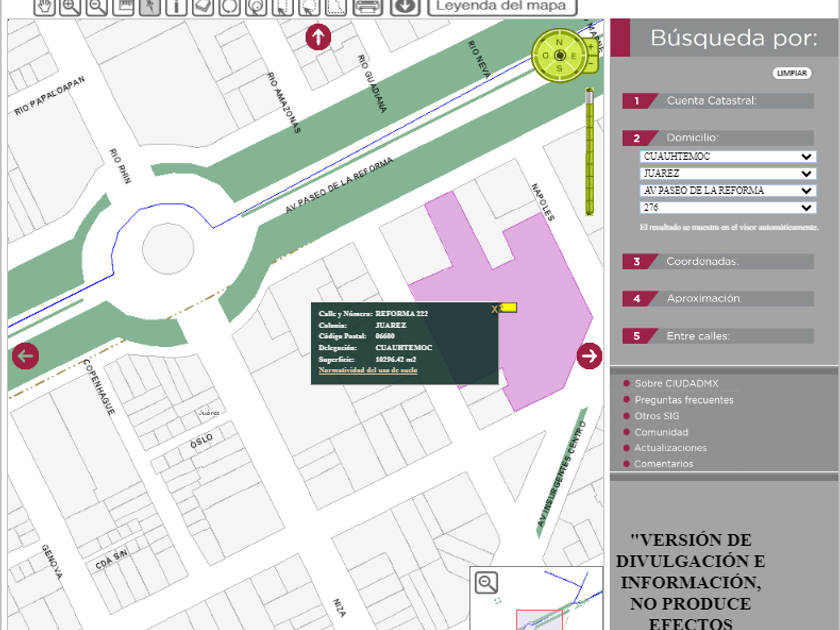Open Preguntas frecuentes link
This screenshot has height=630, width=840.
pyautogui.click(x=684, y=400)
